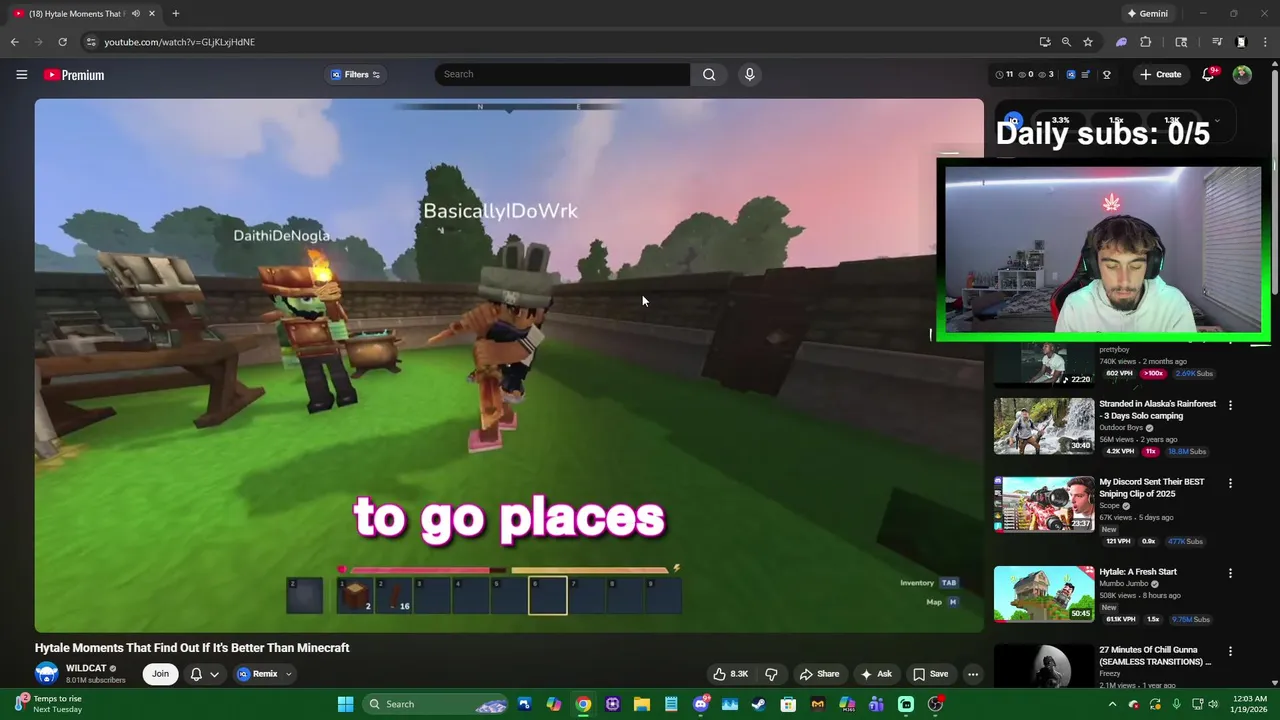Open Chrome three-dot menu

click(x=1266, y=42)
